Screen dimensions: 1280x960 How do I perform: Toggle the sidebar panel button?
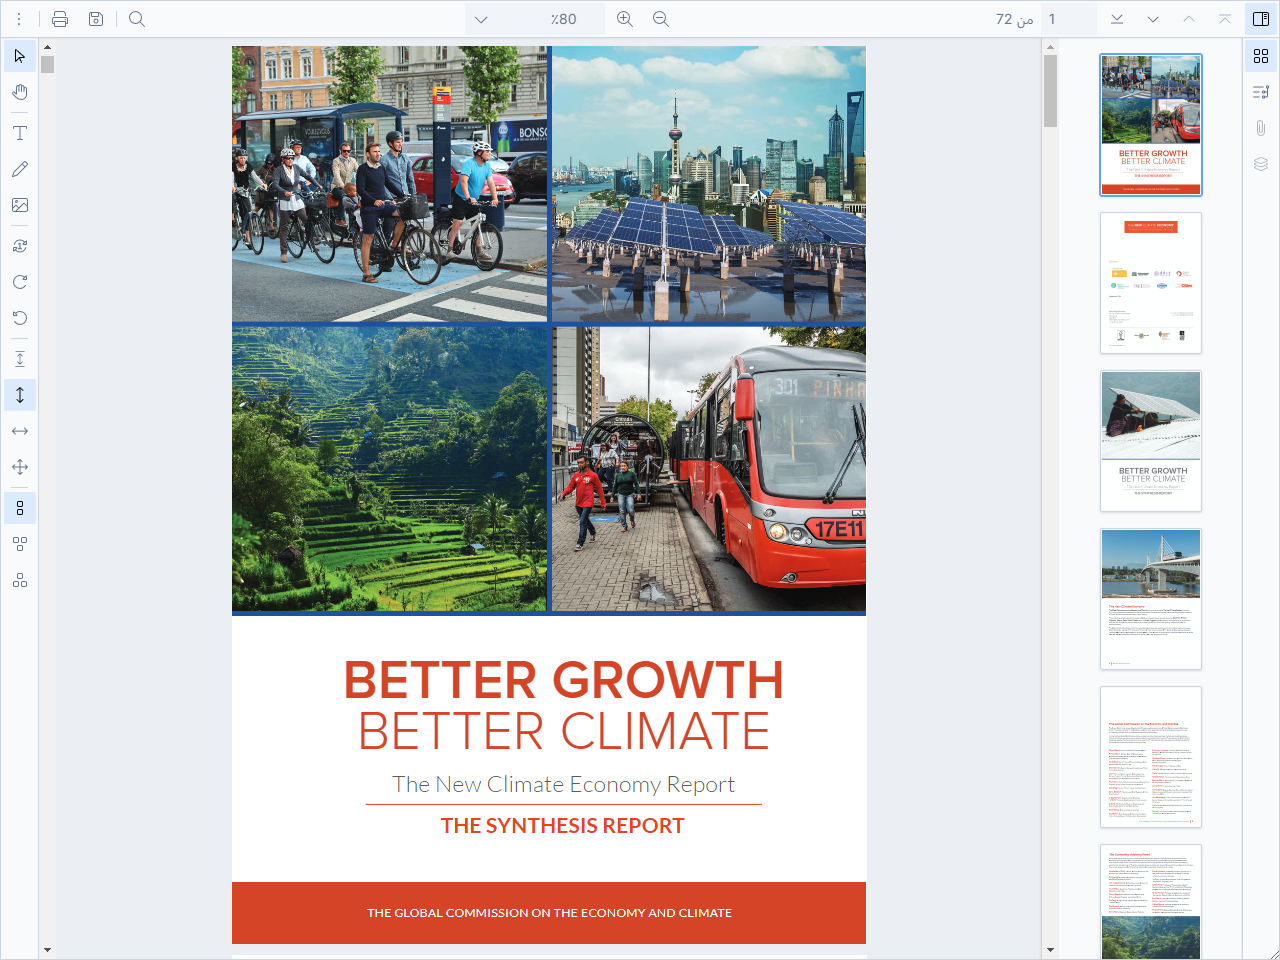[1261, 19]
